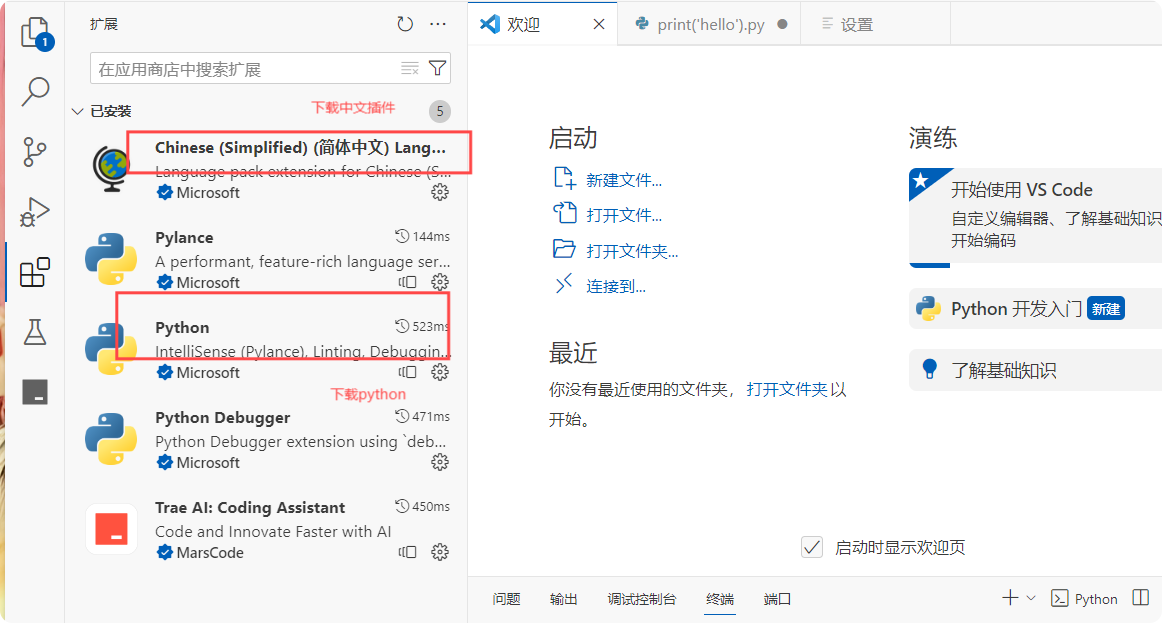Open the Source Control view

tap(35, 152)
